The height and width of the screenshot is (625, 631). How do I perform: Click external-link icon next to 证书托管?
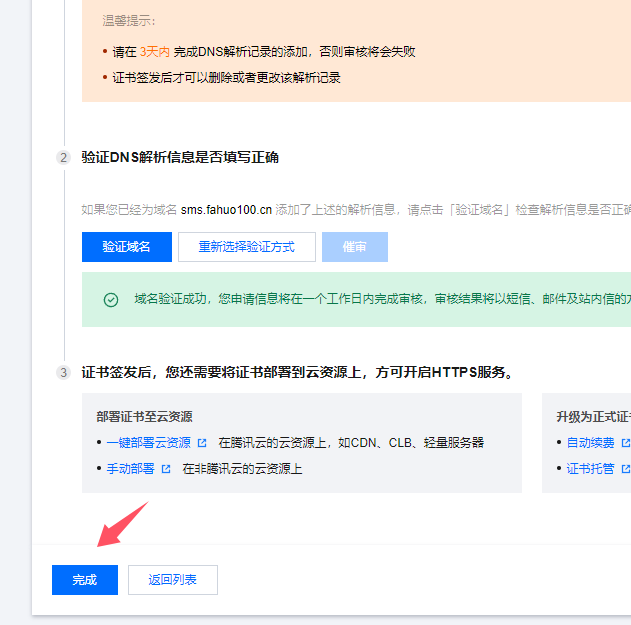tap(626, 469)
